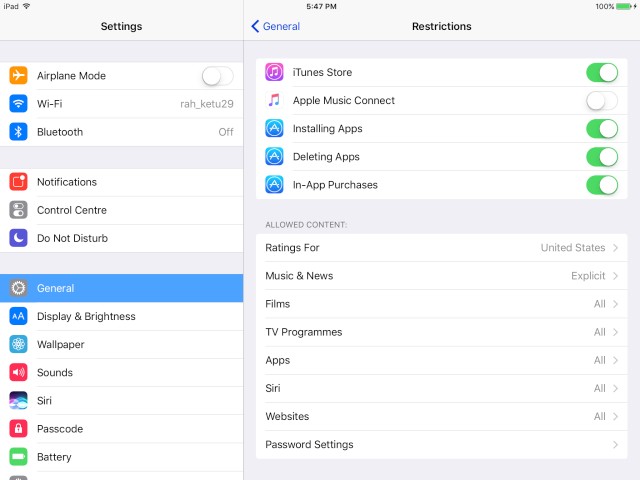The width and height of the screenshot is (640, 480).
Task: Tap the Deleting Apps App Store icon
Action: [x=274, y=157]
